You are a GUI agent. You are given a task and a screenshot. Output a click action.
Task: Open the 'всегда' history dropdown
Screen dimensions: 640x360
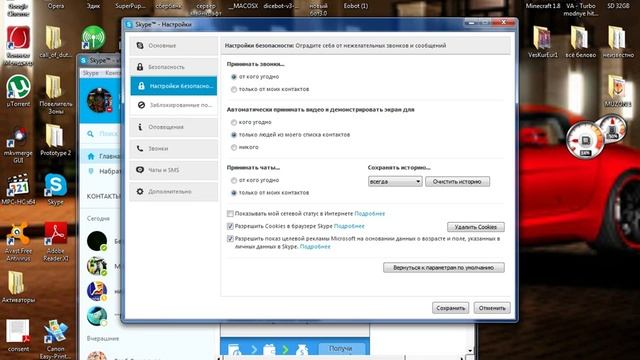(x=395, y=181)
